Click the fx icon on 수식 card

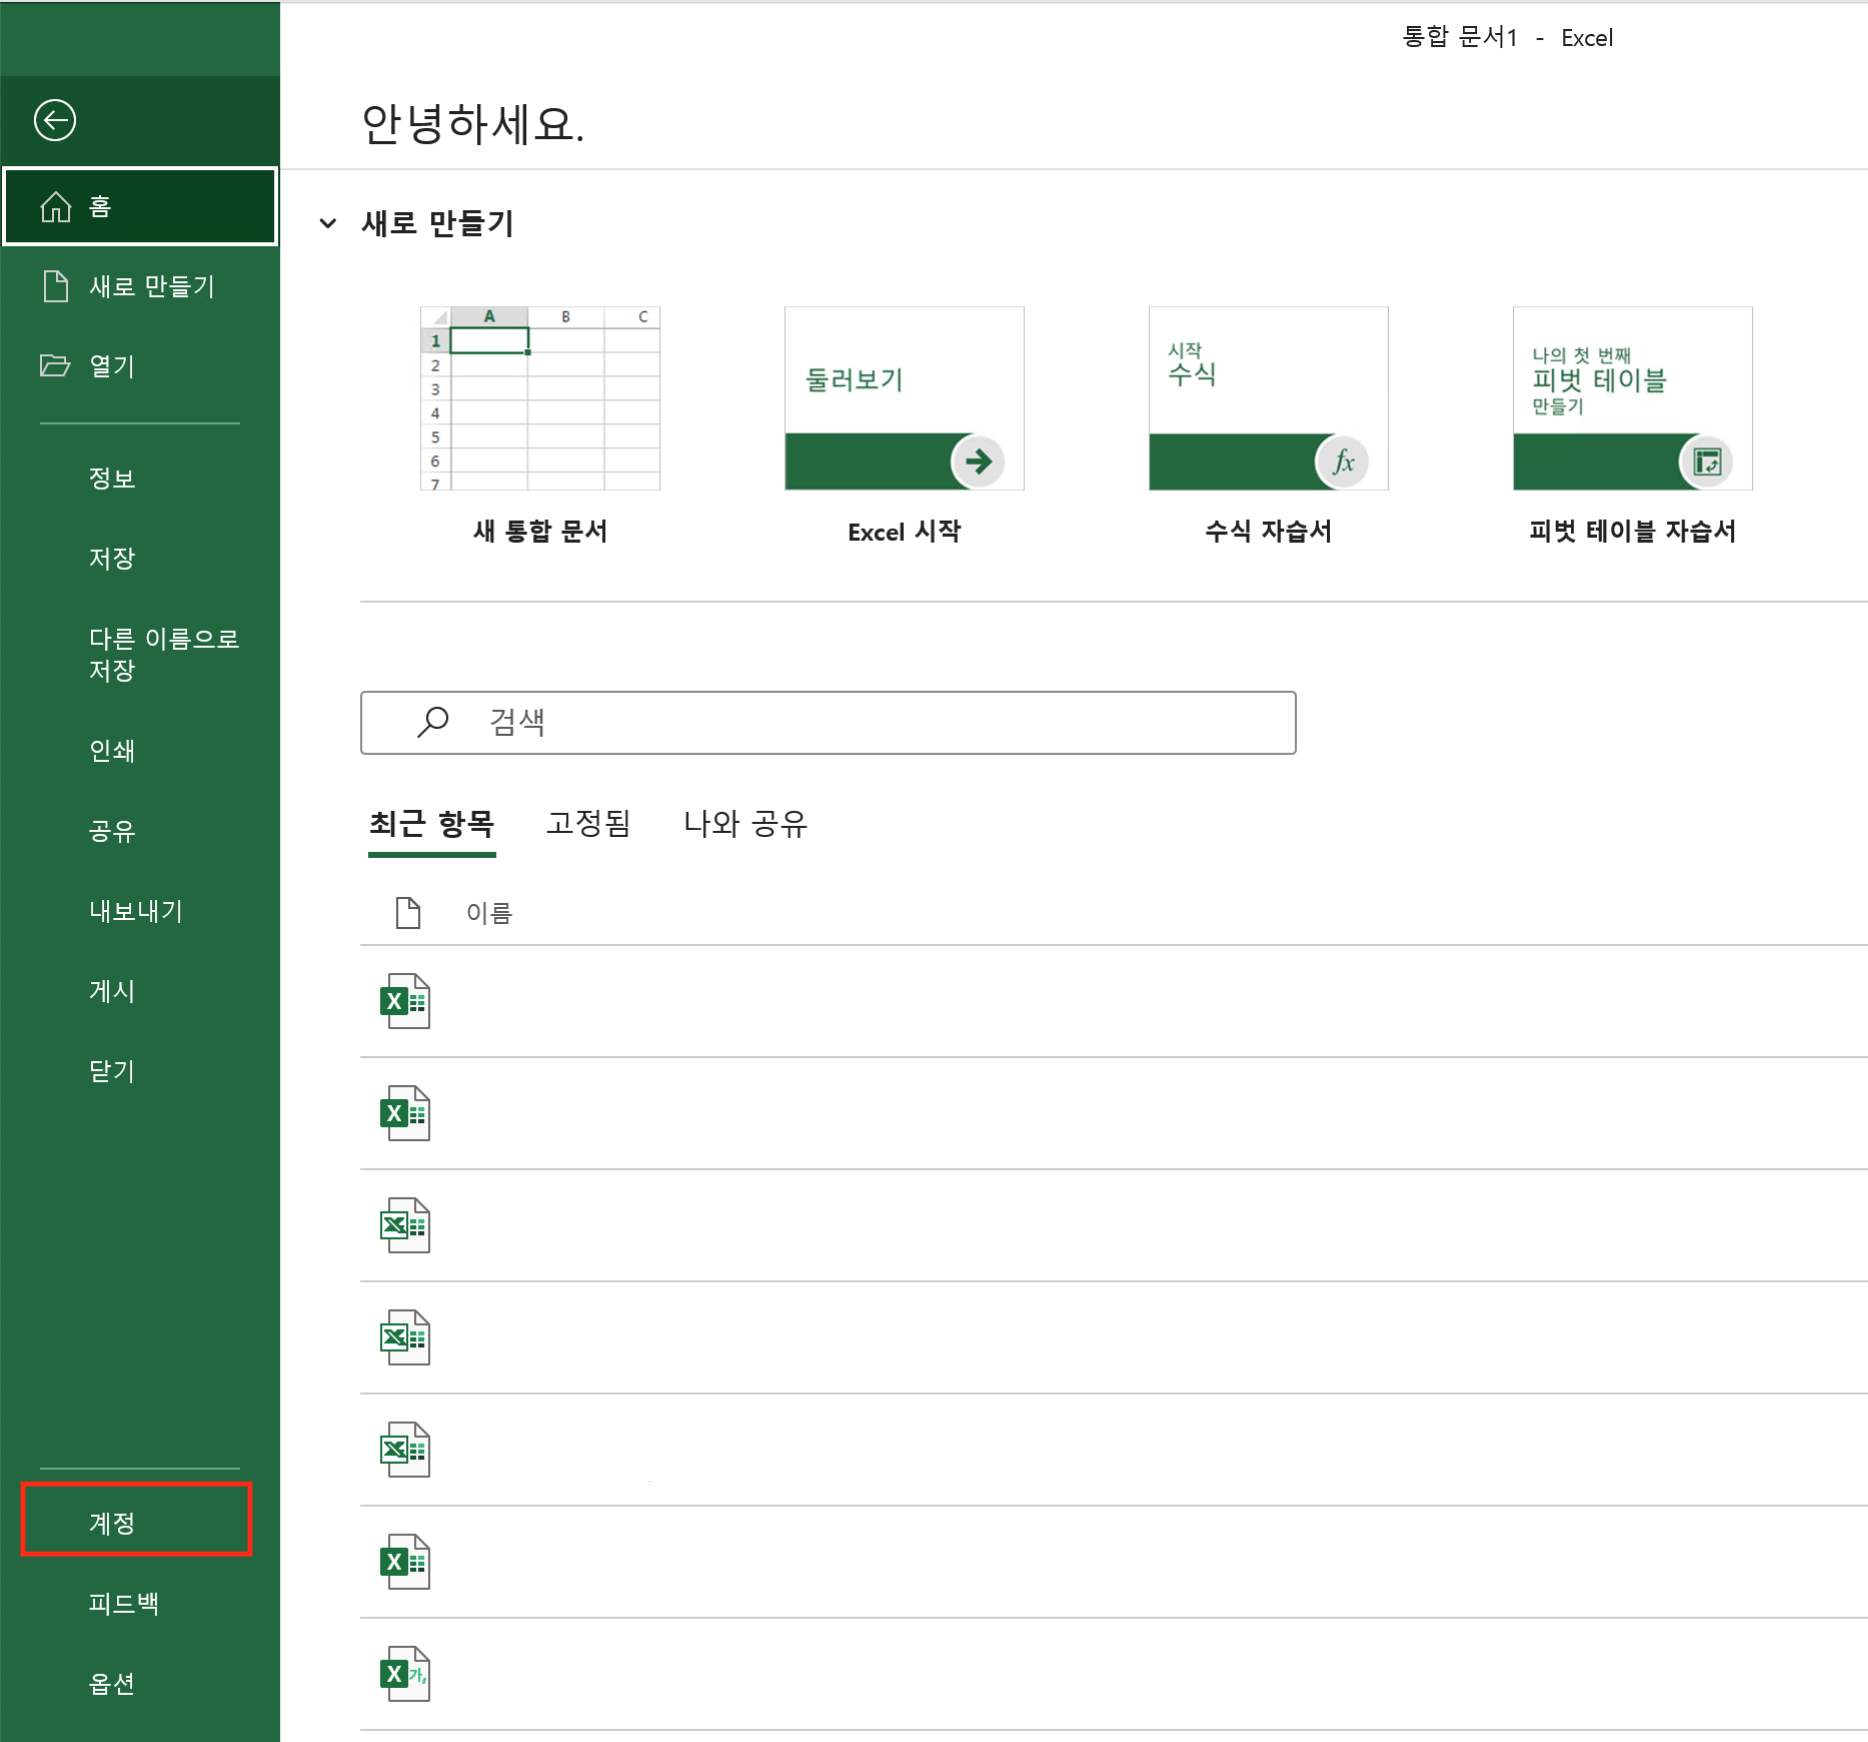[x=1342, y=461]
